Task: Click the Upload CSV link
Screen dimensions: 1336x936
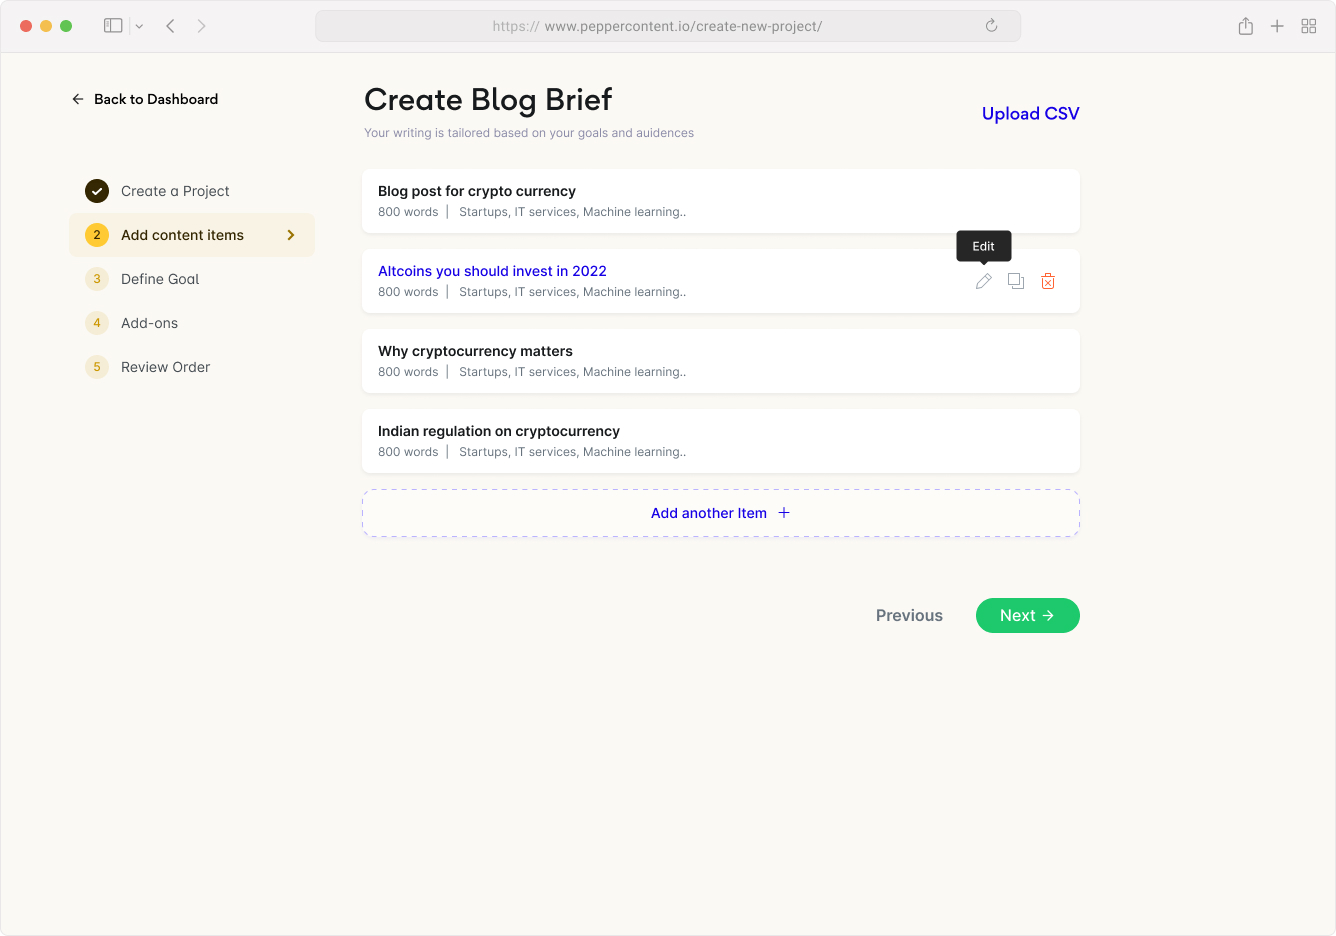Action: [x=1030, y=114]
